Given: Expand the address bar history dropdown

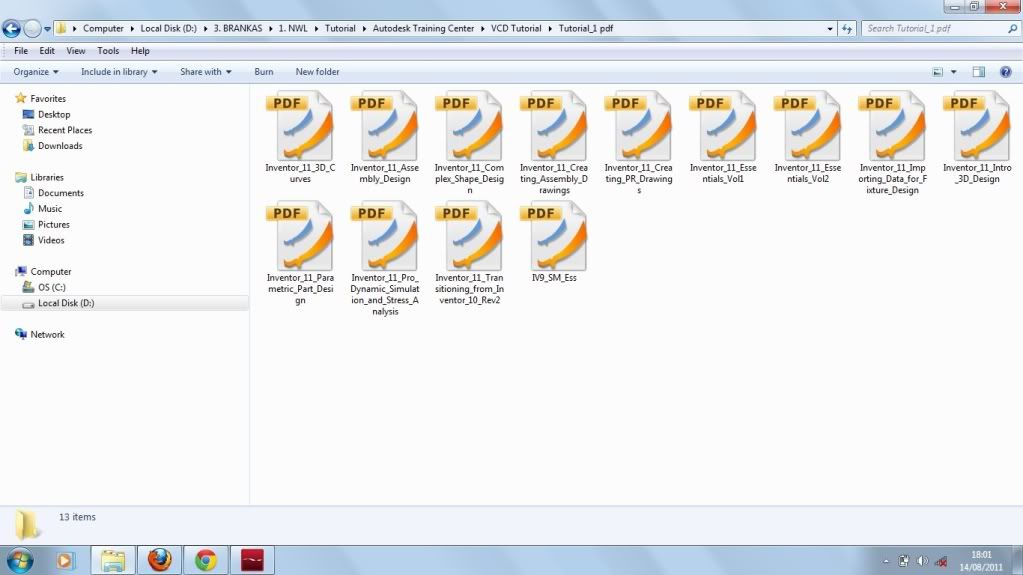Looking at the screenshot, I should (x=830, y=29).
